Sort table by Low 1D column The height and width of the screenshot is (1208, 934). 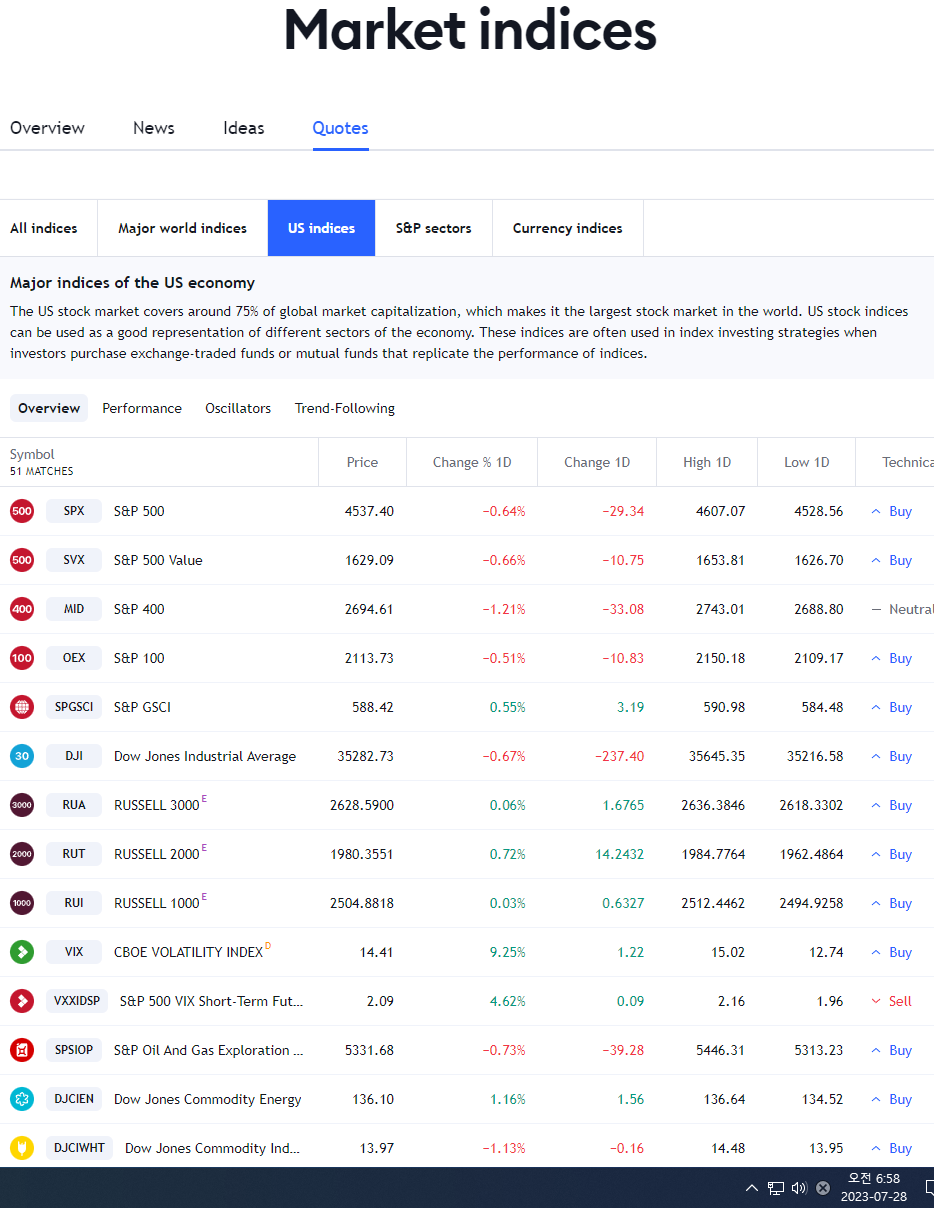(806, 462)
